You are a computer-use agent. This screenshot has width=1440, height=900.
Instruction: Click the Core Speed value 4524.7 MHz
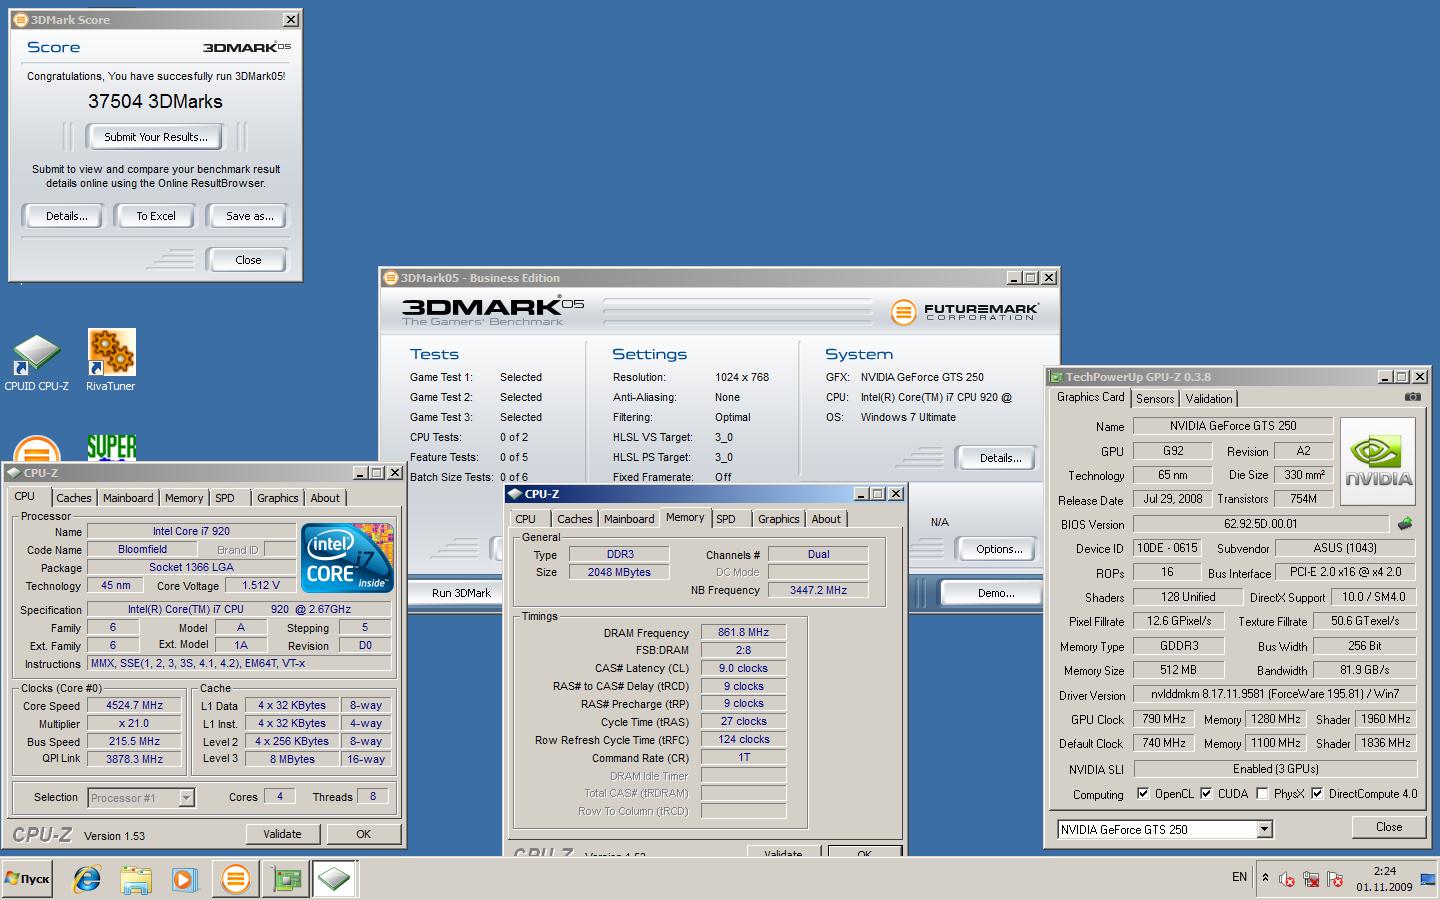click(x=134, y=706)
